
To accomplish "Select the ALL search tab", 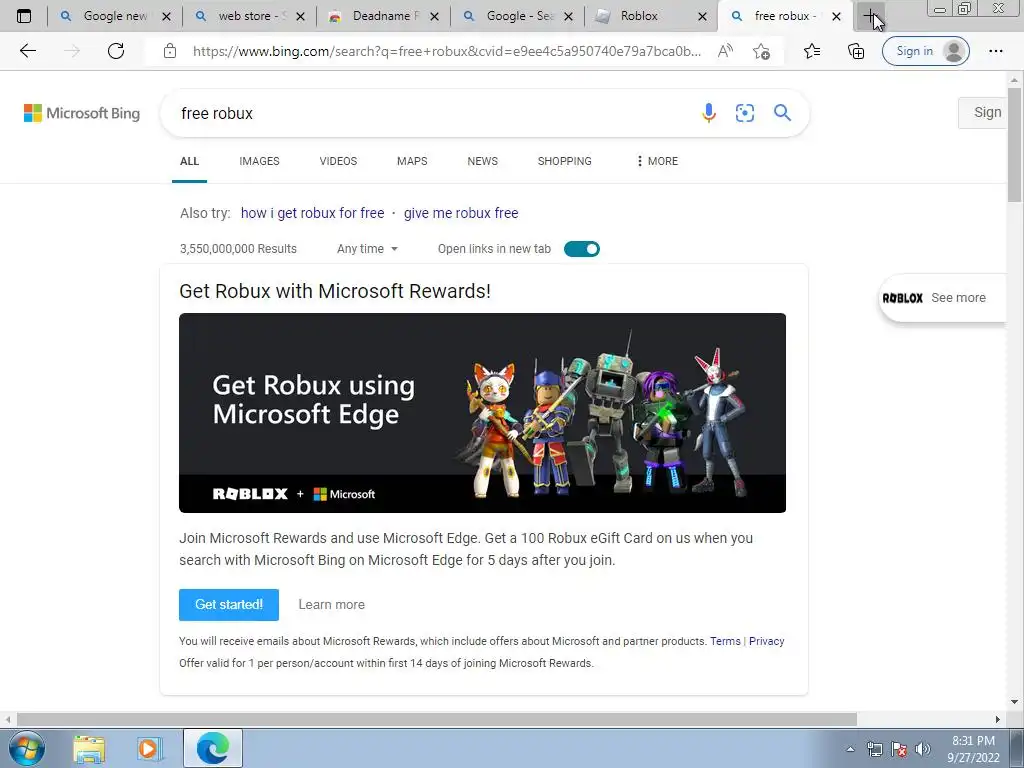I will click(189, 161).
